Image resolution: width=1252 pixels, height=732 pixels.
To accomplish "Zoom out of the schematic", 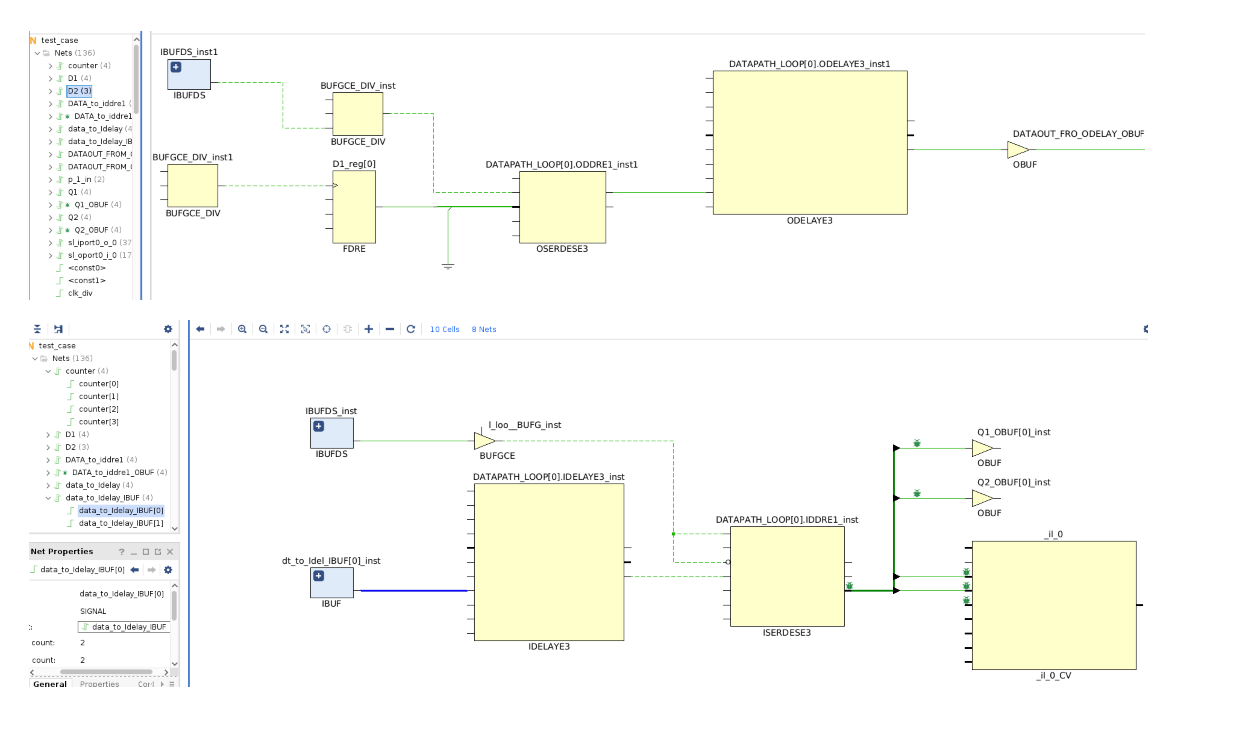I will pos(263,329).
